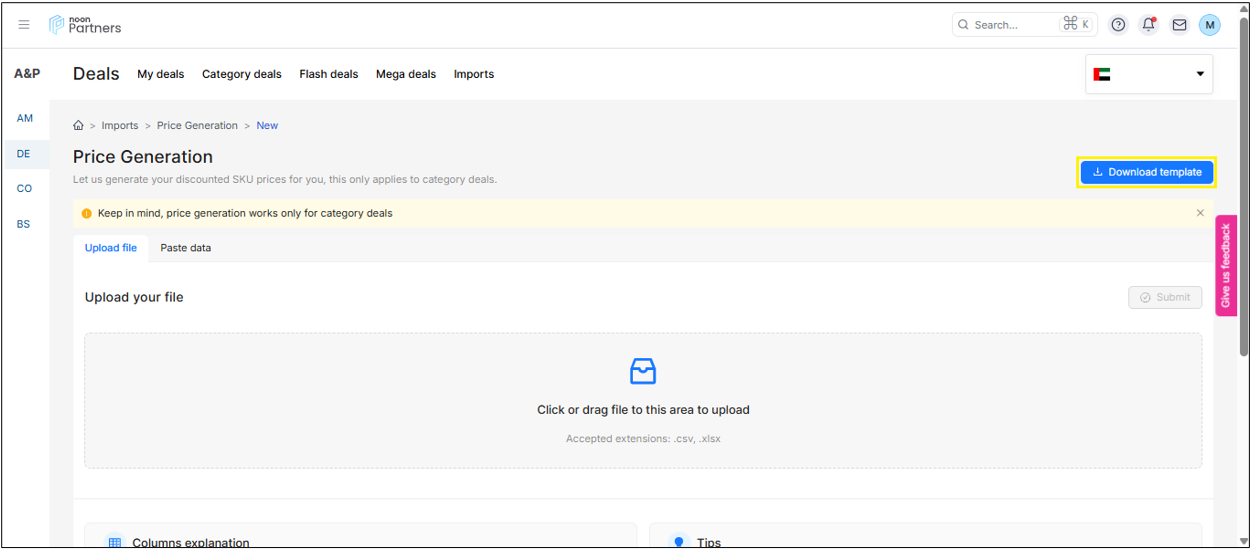Click the Download template button

point(1146,172)
